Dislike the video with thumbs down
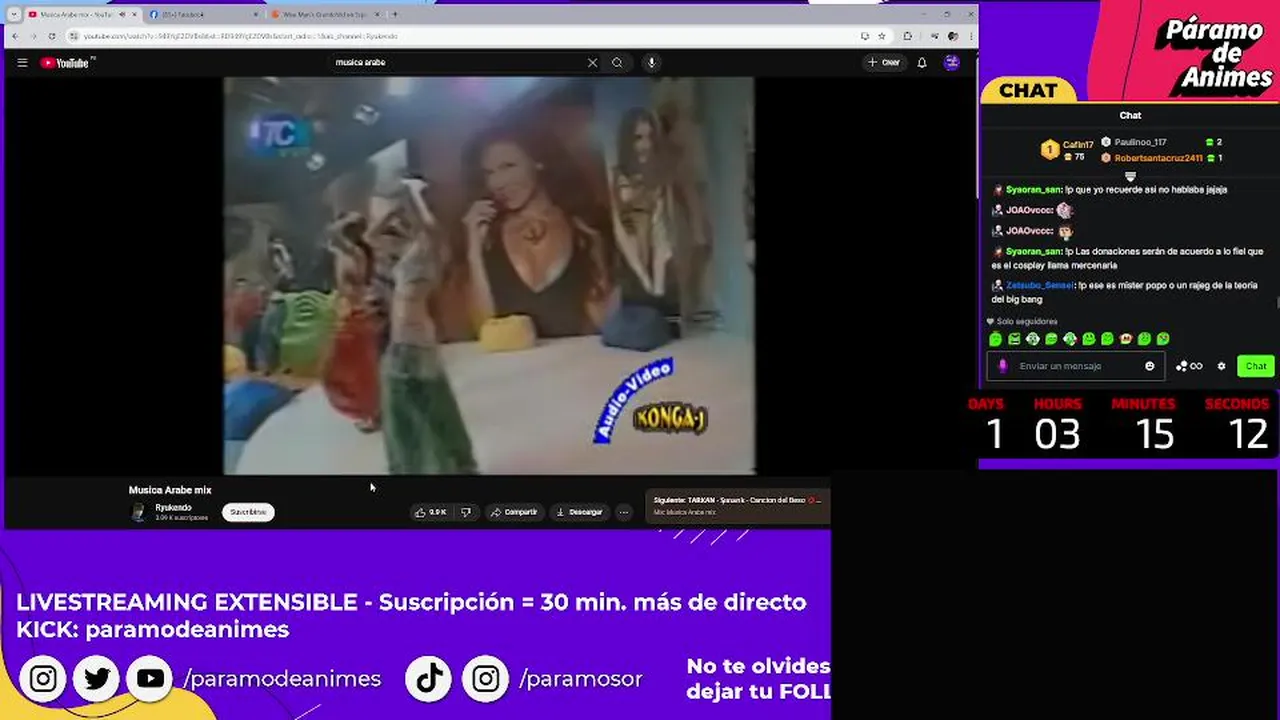Viewport: 1280px width, 720px height. point(466,512)
